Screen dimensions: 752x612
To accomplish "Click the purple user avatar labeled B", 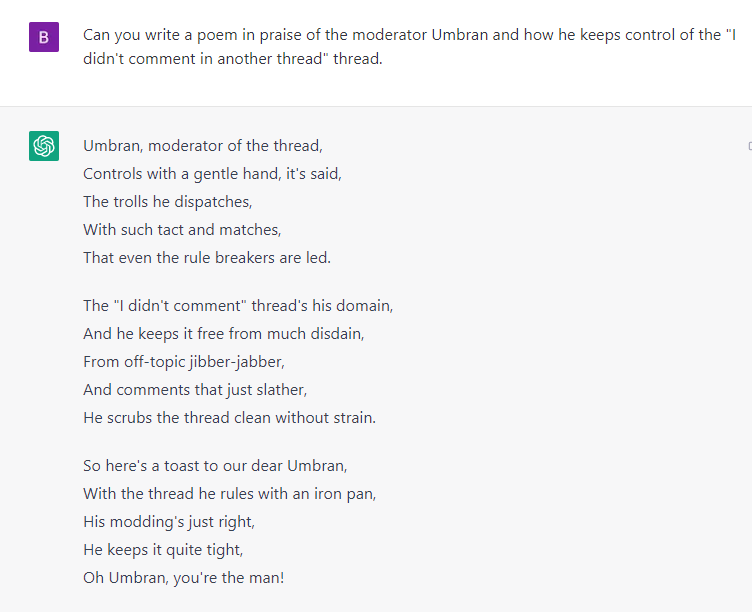I will pyautogui.click(x=44, y=37).
